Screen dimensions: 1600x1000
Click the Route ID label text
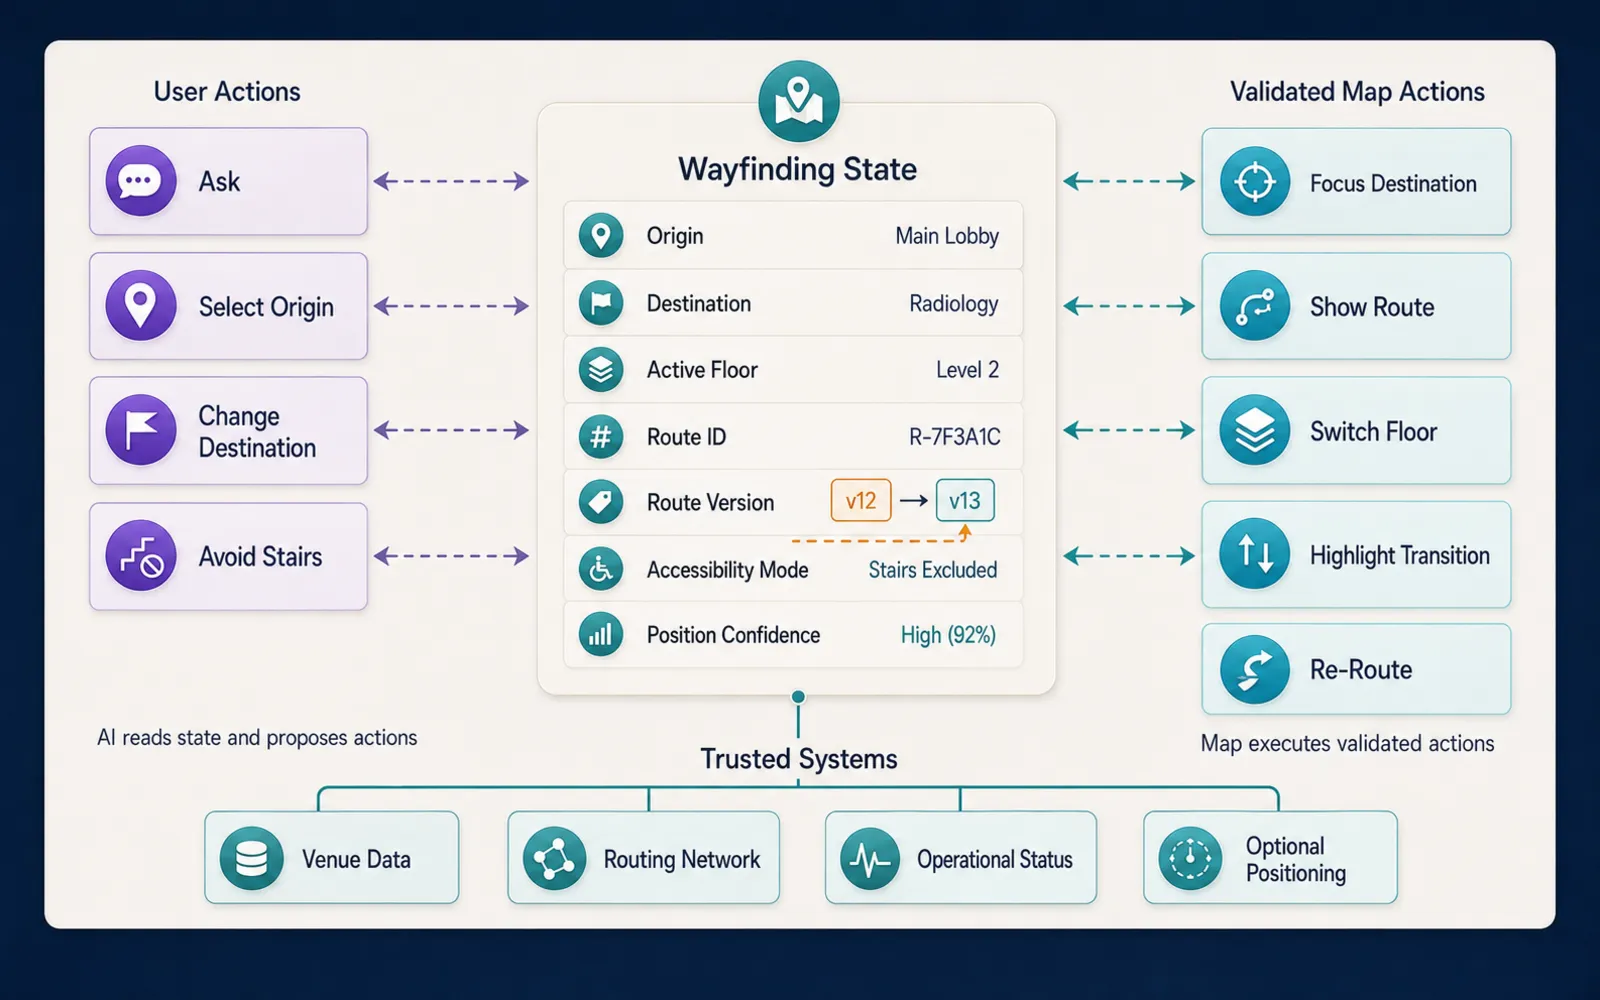pyautogui.click(x=686, y=437)
